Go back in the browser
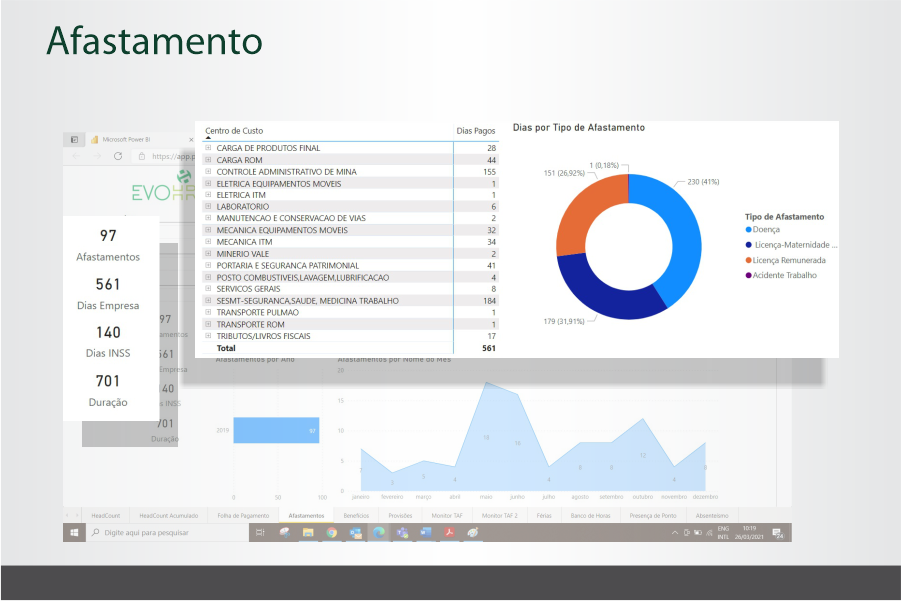Screen dimensions: 901x601 (x=76, y=156)
